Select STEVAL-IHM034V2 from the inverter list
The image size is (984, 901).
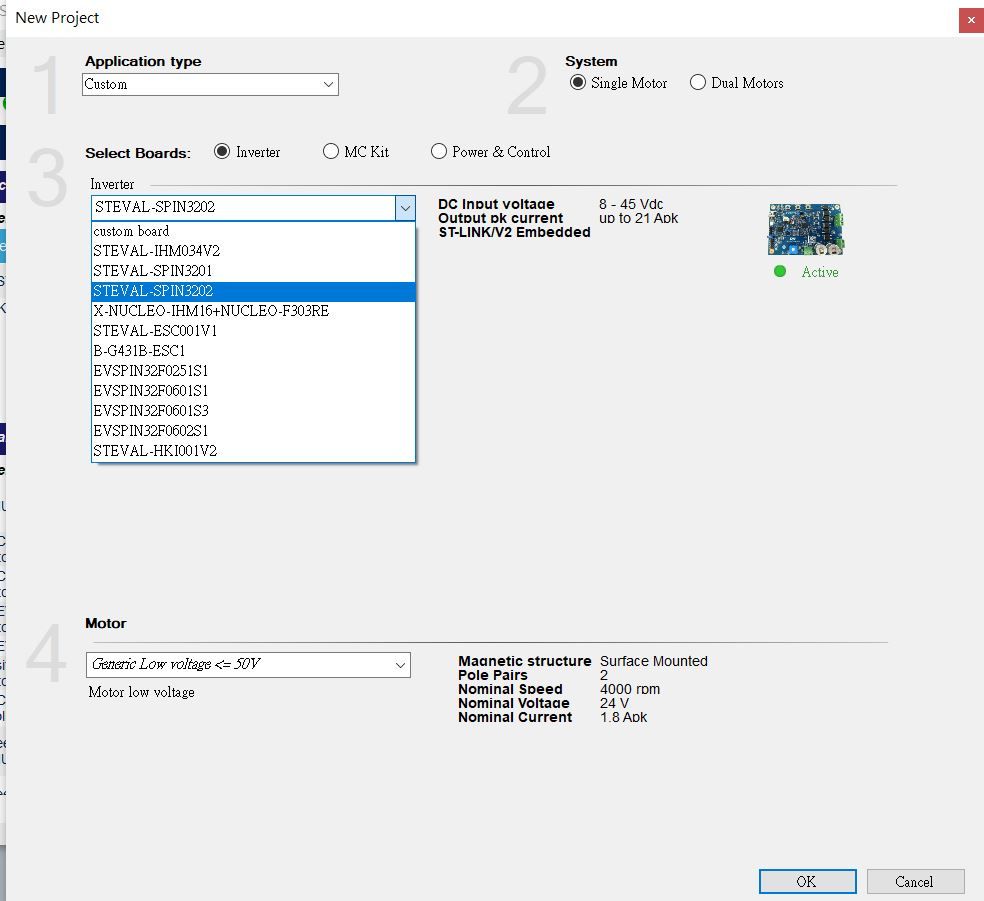click(x=254, y=251)
